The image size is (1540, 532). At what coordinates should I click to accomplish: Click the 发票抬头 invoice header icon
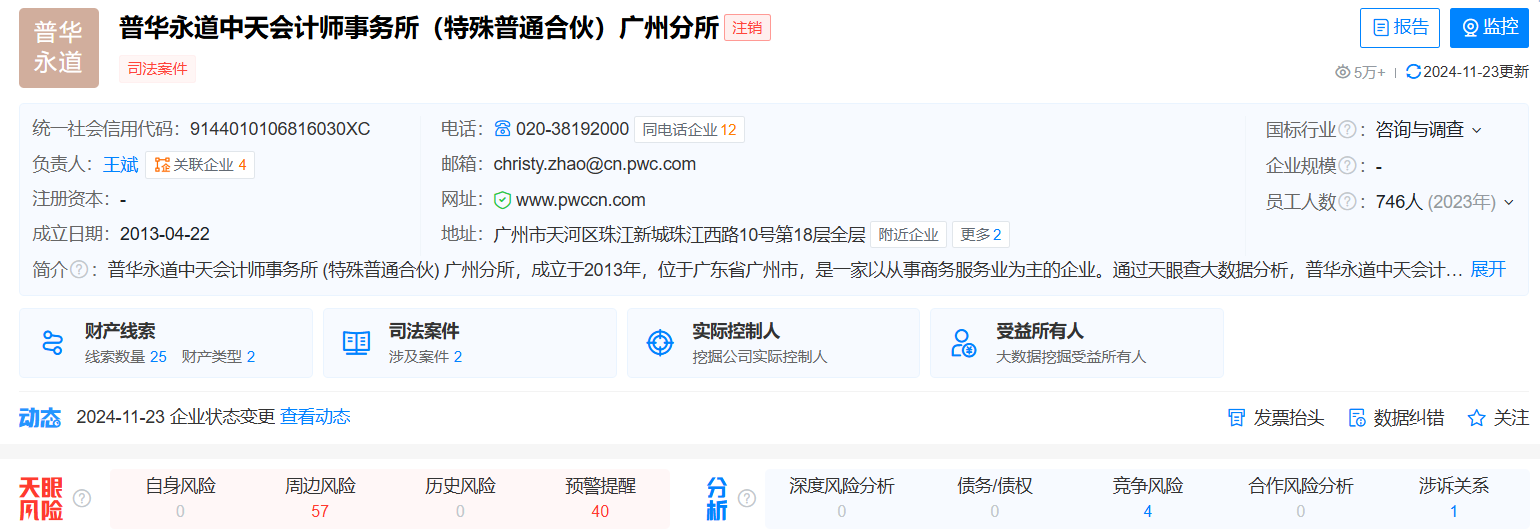tap(1236, 418)
